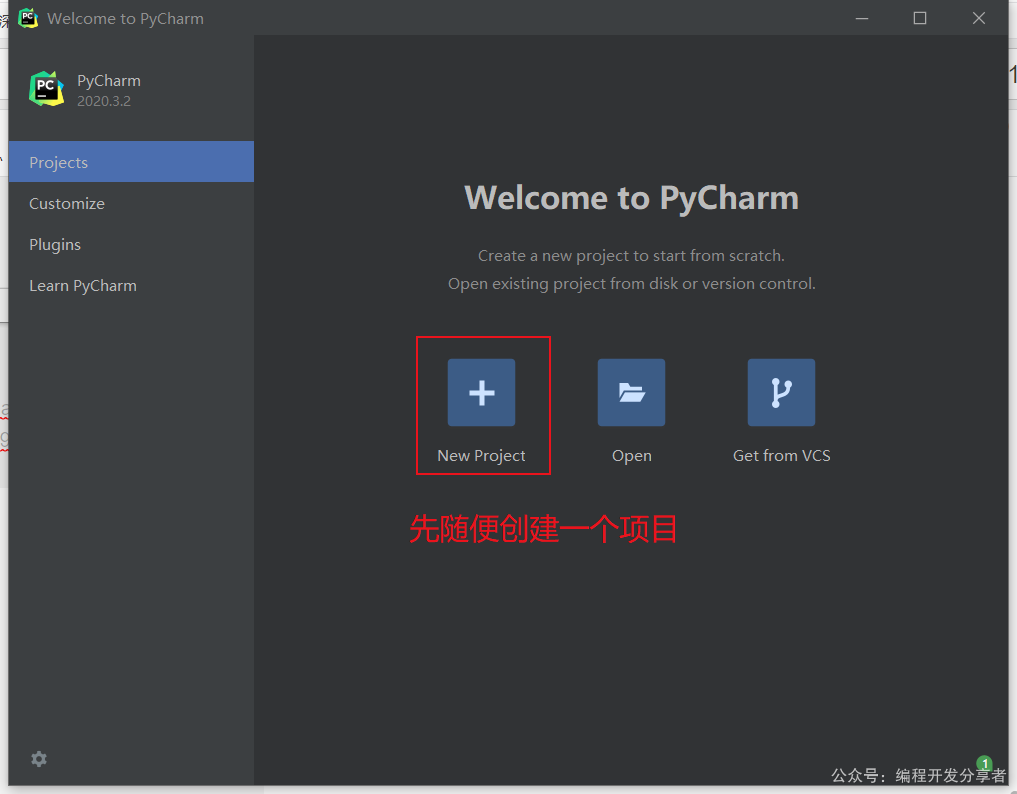This screenshot has width=1017, height=794.
Task: Click the Get from VCS branch icon
Action: pyautogui.click(x=781, y=392)
